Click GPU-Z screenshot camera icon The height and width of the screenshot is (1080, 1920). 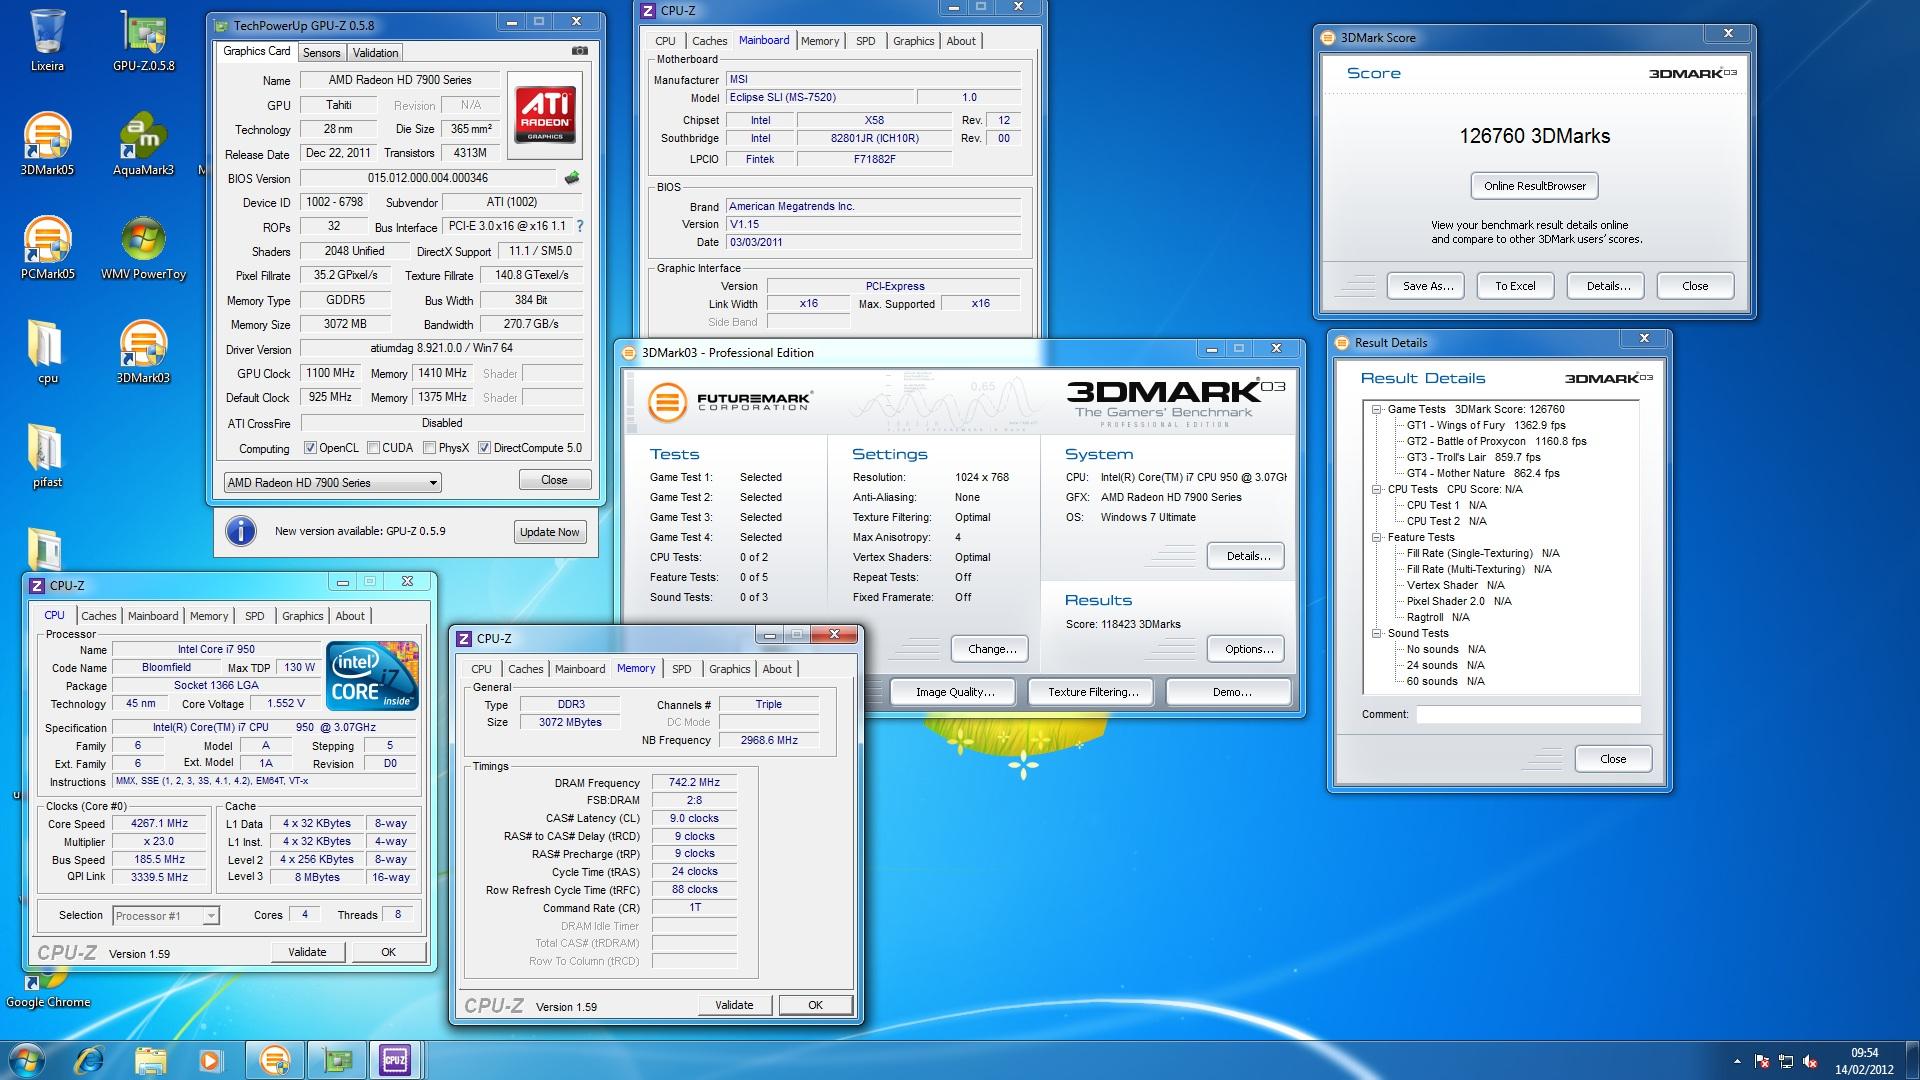coord(579,51)
